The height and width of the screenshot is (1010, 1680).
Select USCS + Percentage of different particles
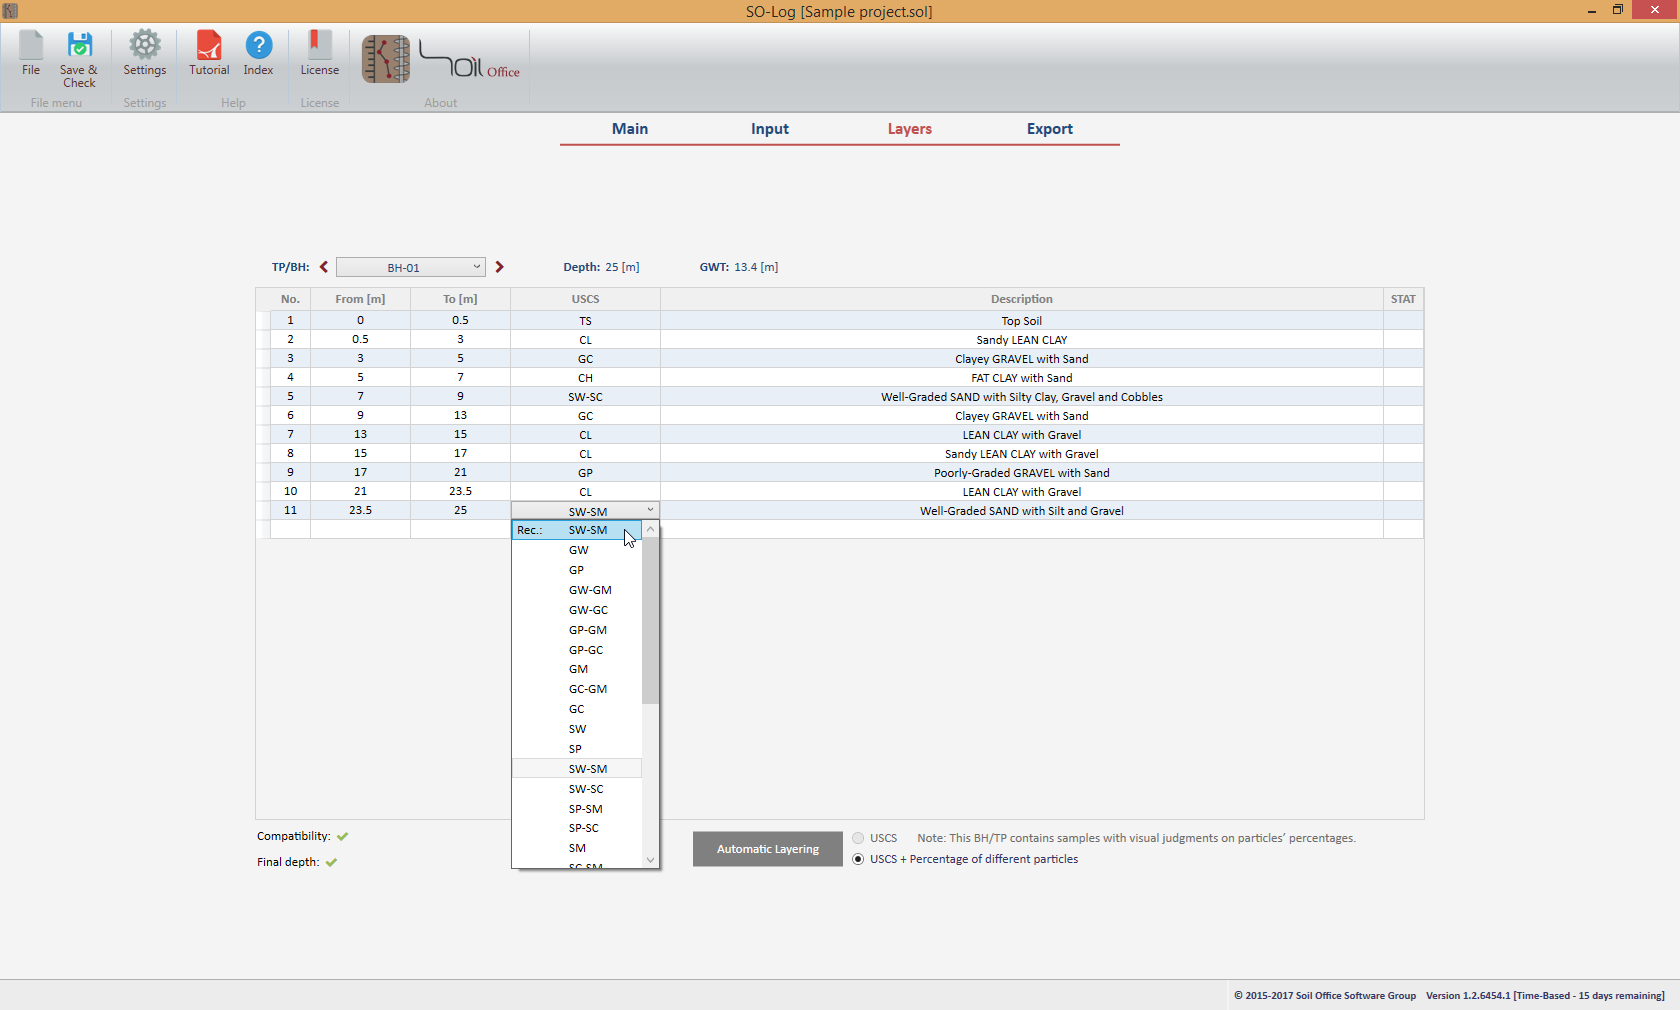pyautogui.click(x=858, y=859)
